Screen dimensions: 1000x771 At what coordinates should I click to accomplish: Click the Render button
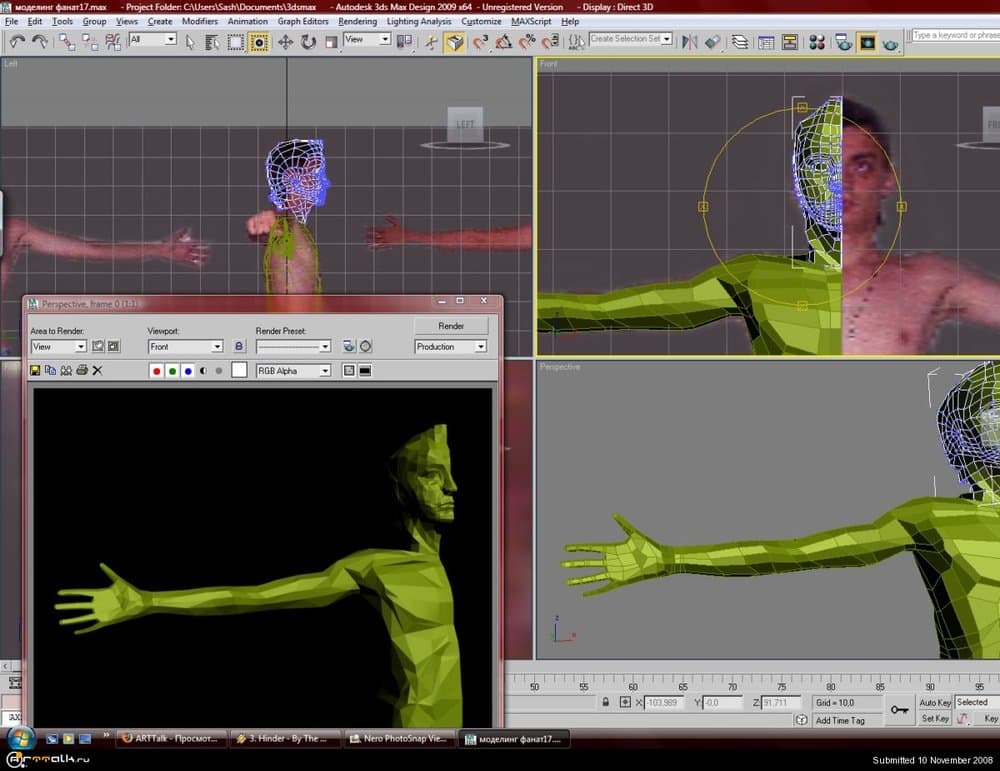click(451, 326)
